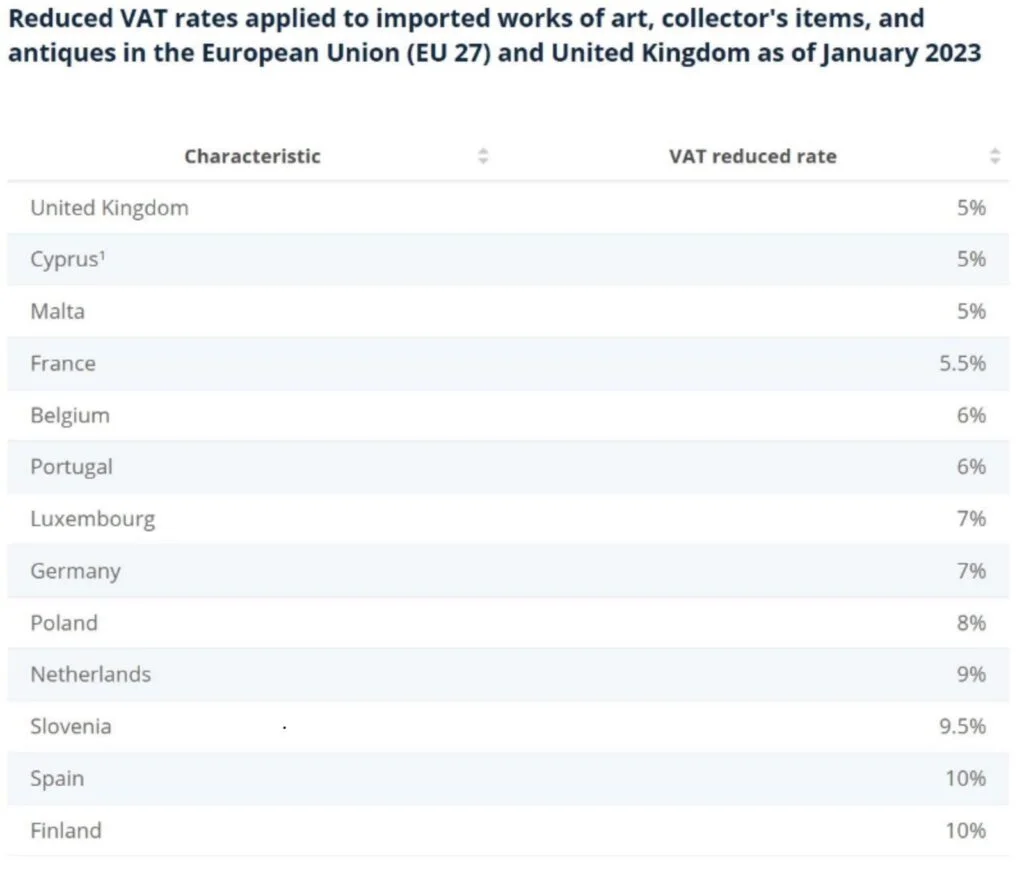Click Portugal in the table
The height and width of the screenshot is (869, 1024).
[71, 467]
